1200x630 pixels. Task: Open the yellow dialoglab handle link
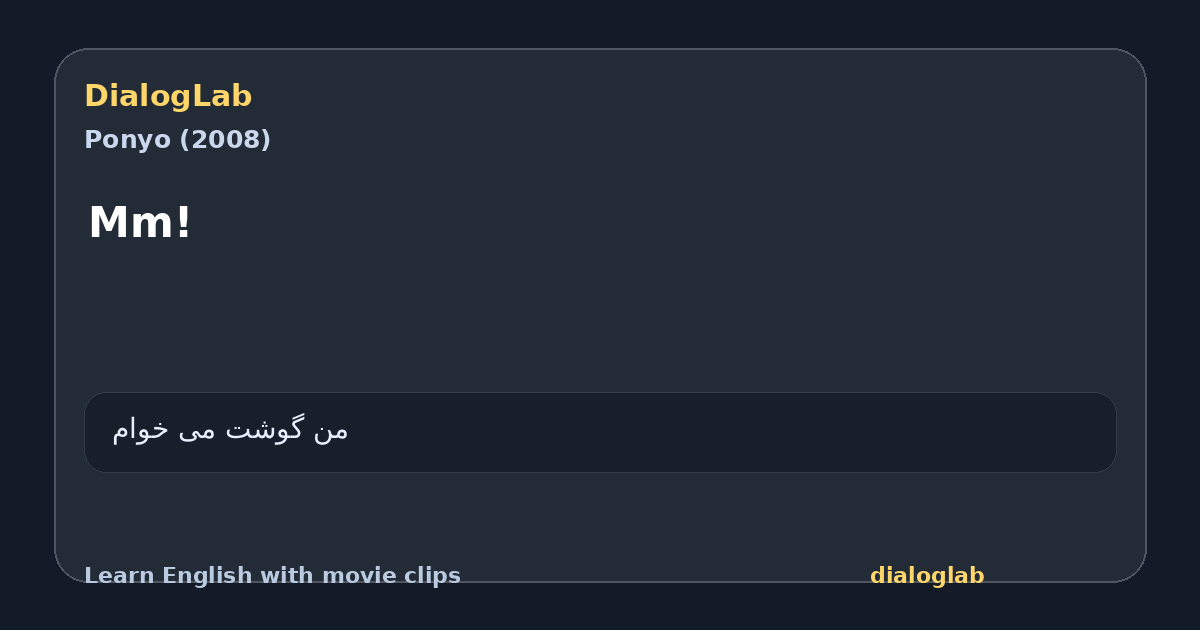[927, 576]
